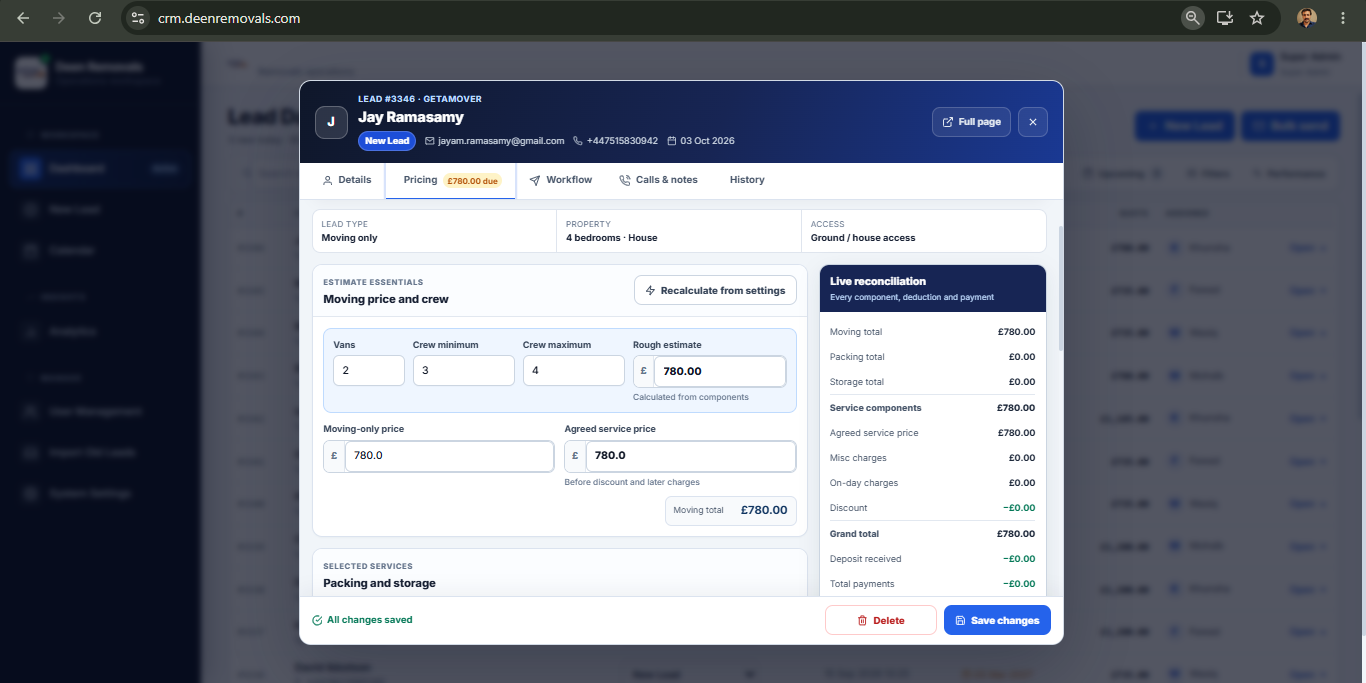The width and height of the screenshot is (1366, 683).
Task: Click the J avatar in the lead header
Action: (x=331, y=122)
